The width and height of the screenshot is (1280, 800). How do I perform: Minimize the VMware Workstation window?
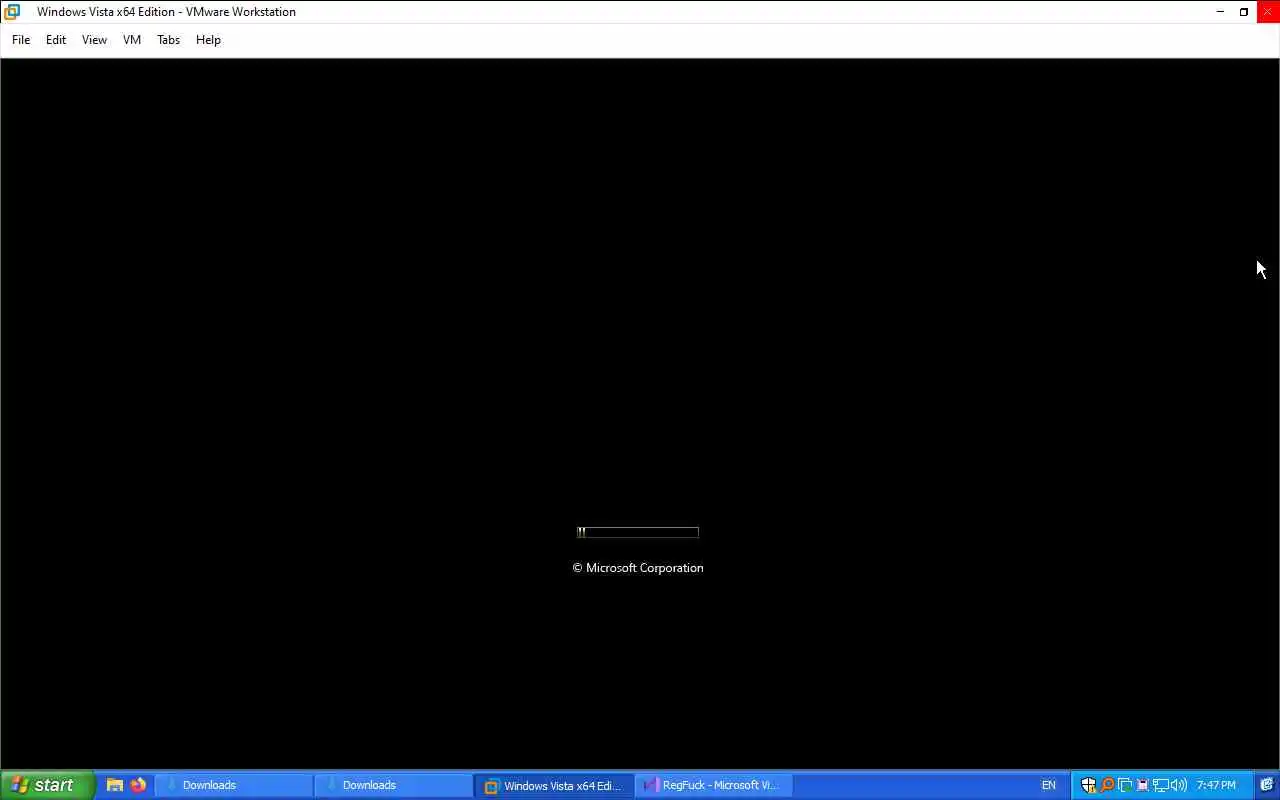coord(1220,12)
